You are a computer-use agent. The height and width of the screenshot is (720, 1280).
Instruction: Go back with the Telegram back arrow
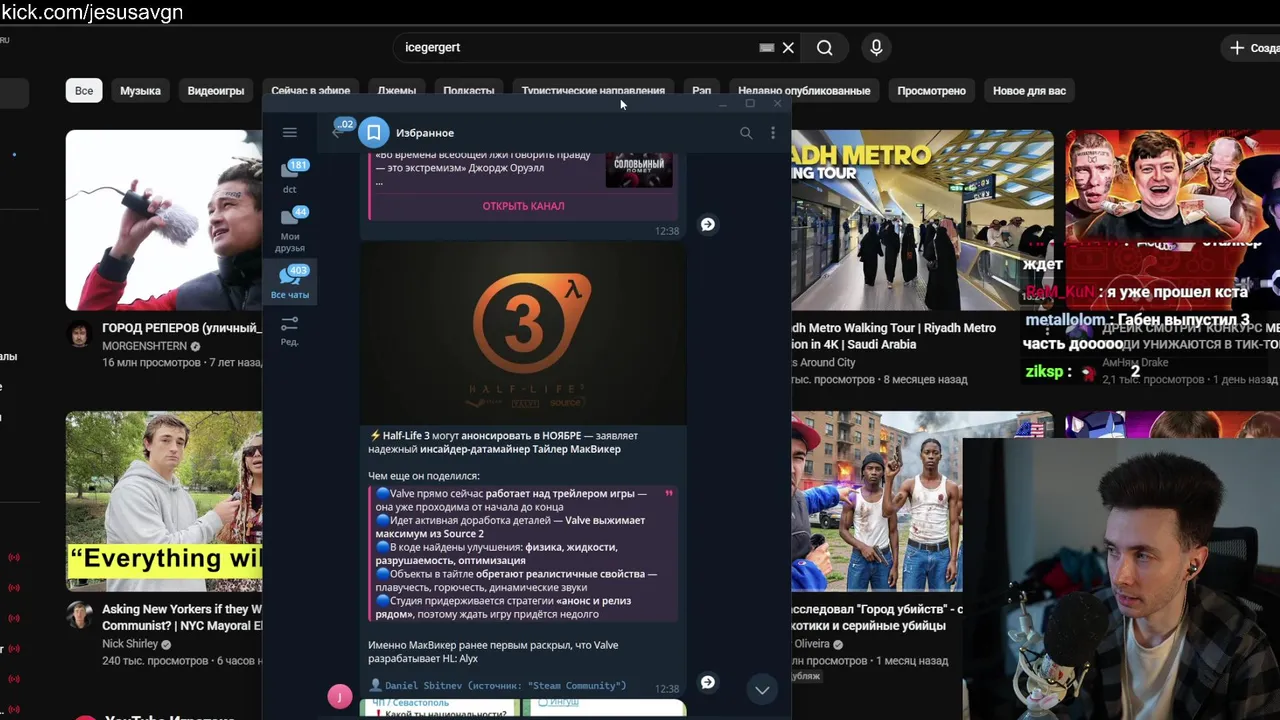[x=337, y=133]
